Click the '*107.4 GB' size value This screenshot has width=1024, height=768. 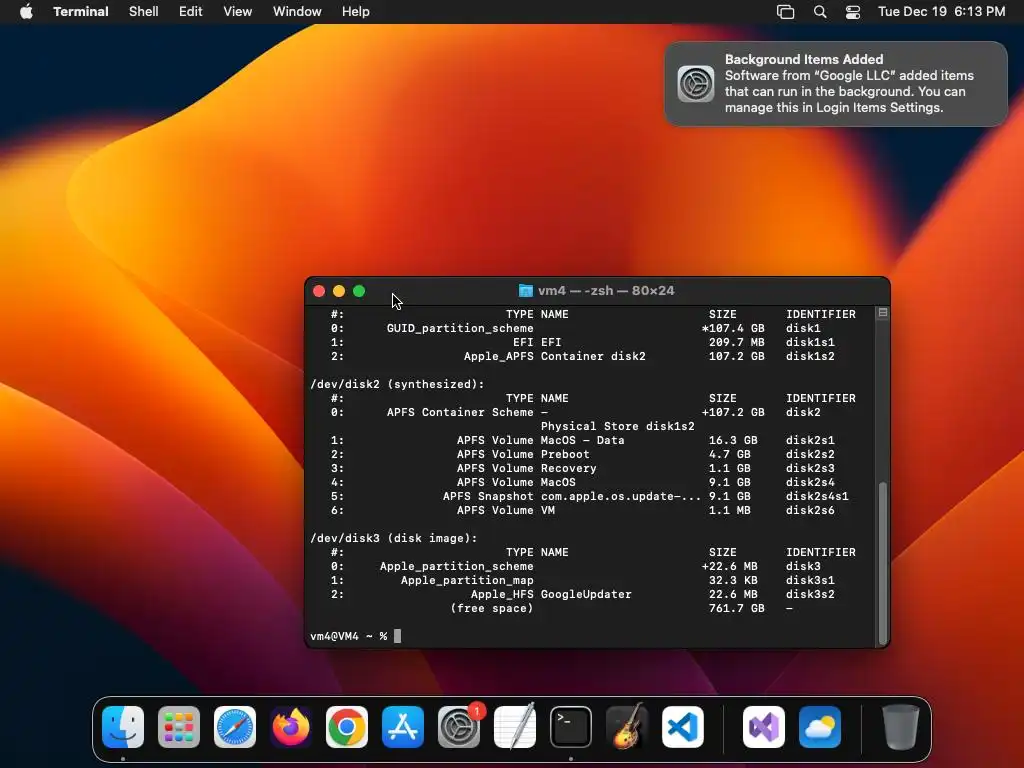(733, 328)
